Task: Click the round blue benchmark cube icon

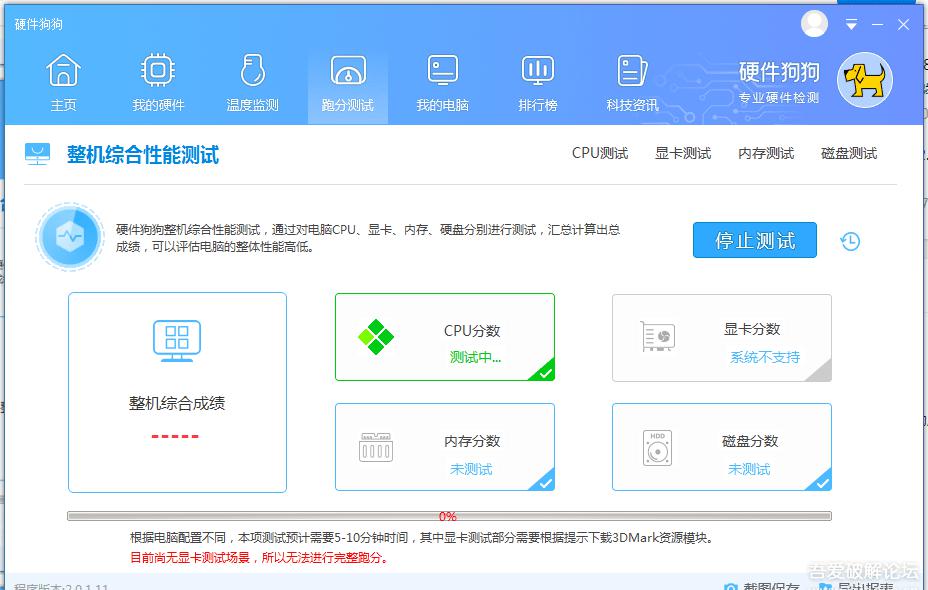Action: click(70, 237)
